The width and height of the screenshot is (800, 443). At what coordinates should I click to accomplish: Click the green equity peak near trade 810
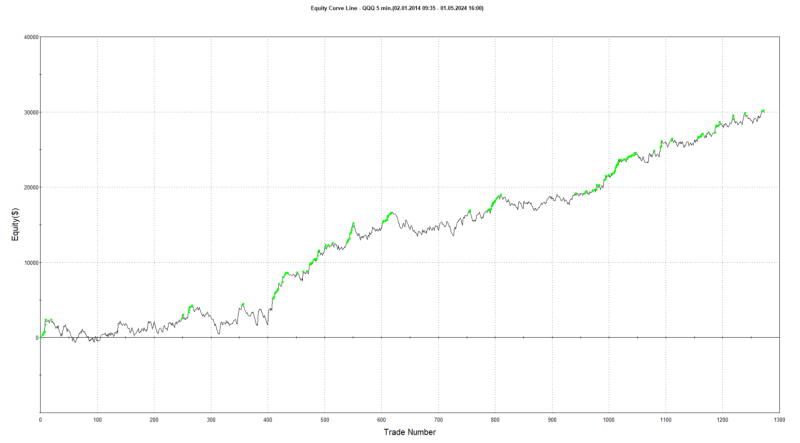click(501, 195)
